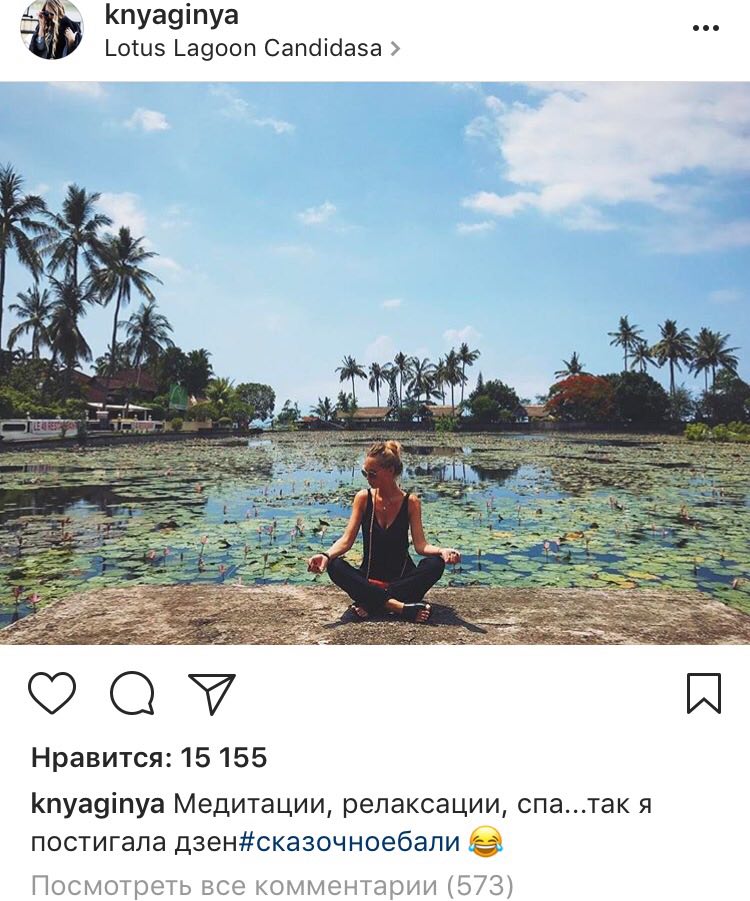Open comments via speech bubble icon
This screenshot has width=750, height=901.
(132, 692)
